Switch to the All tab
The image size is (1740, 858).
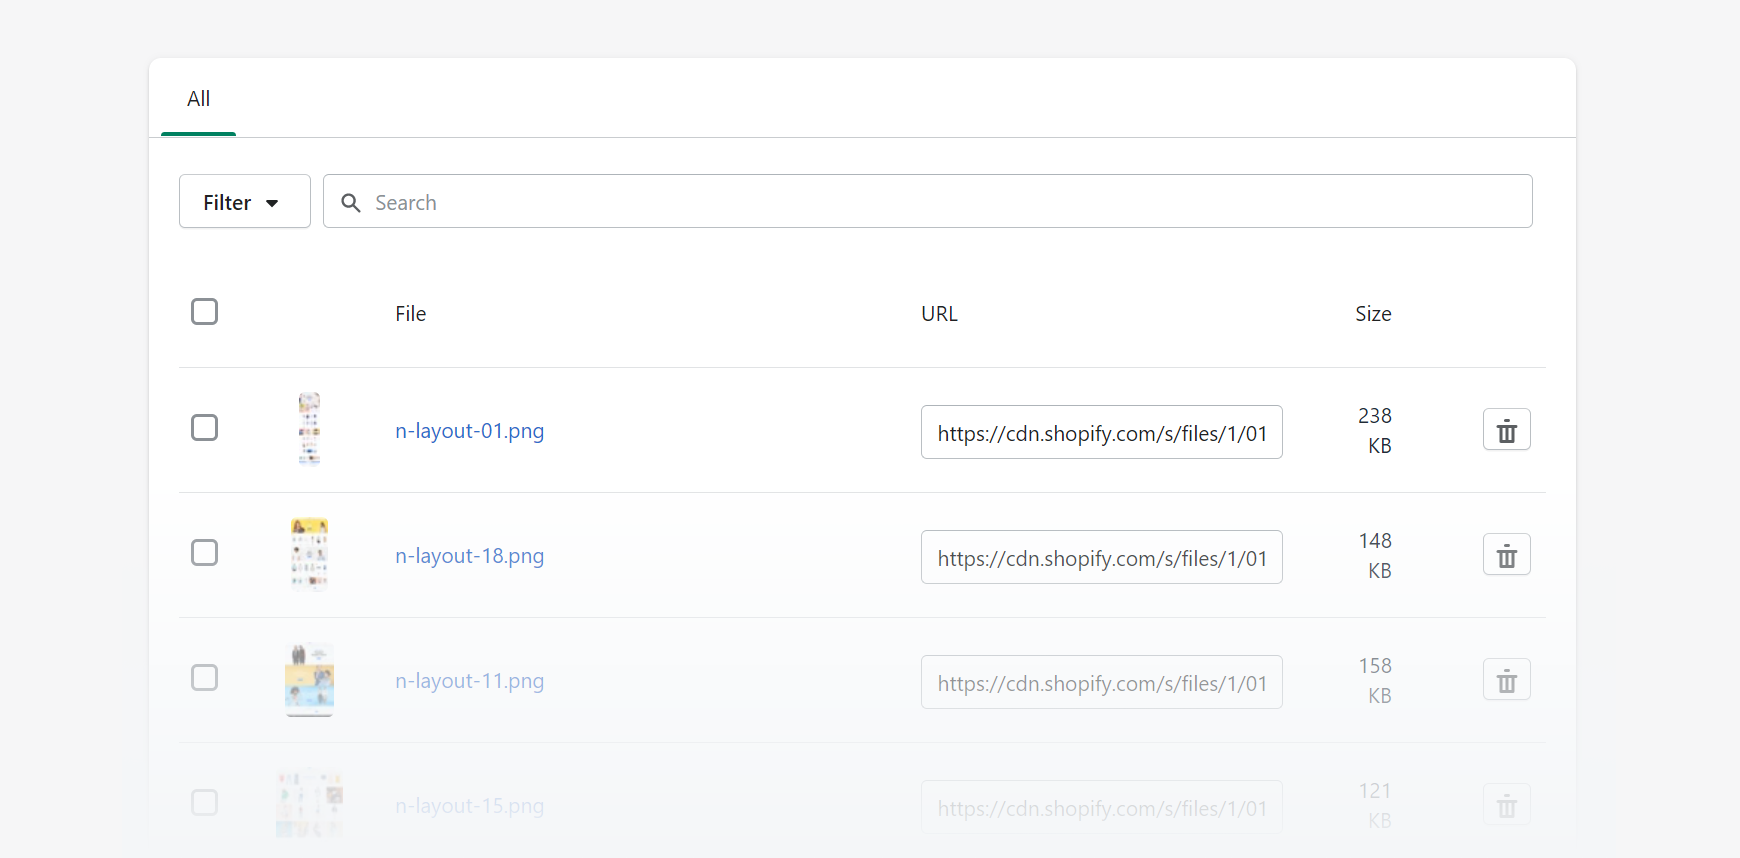[198, 99]
